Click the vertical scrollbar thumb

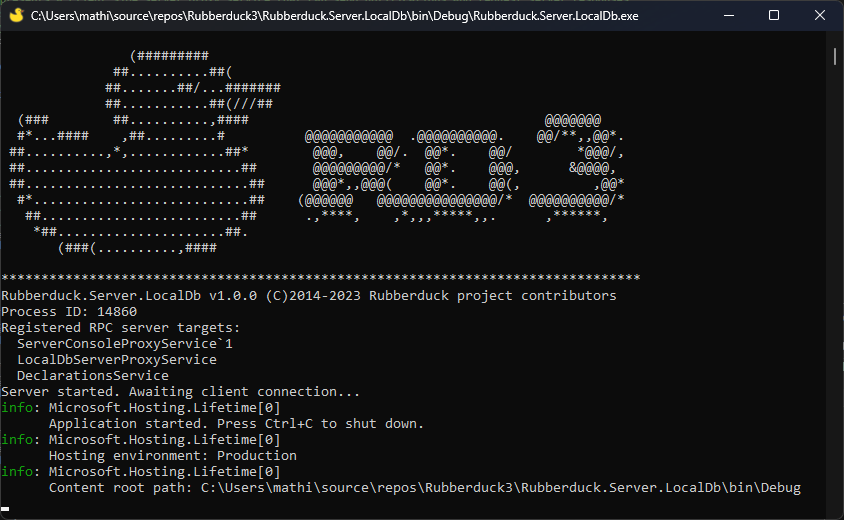point(836,56)
